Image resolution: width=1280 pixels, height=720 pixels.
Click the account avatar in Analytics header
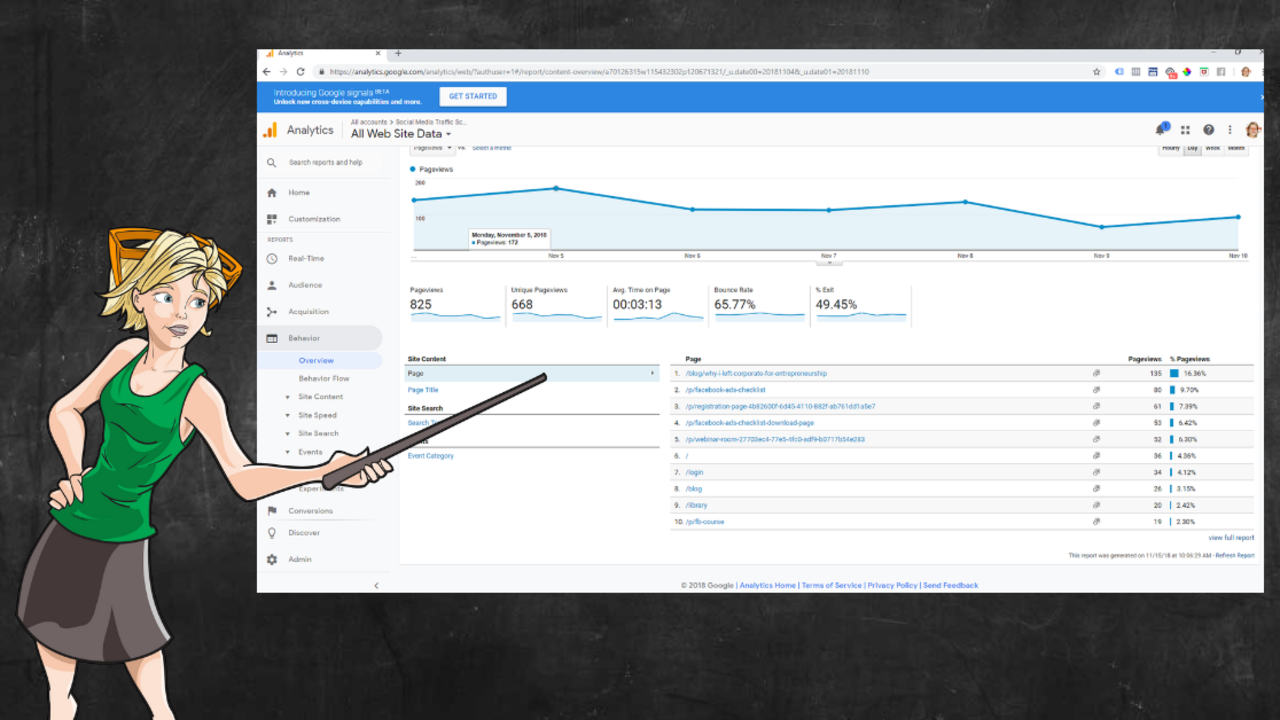click(1252, 130)
